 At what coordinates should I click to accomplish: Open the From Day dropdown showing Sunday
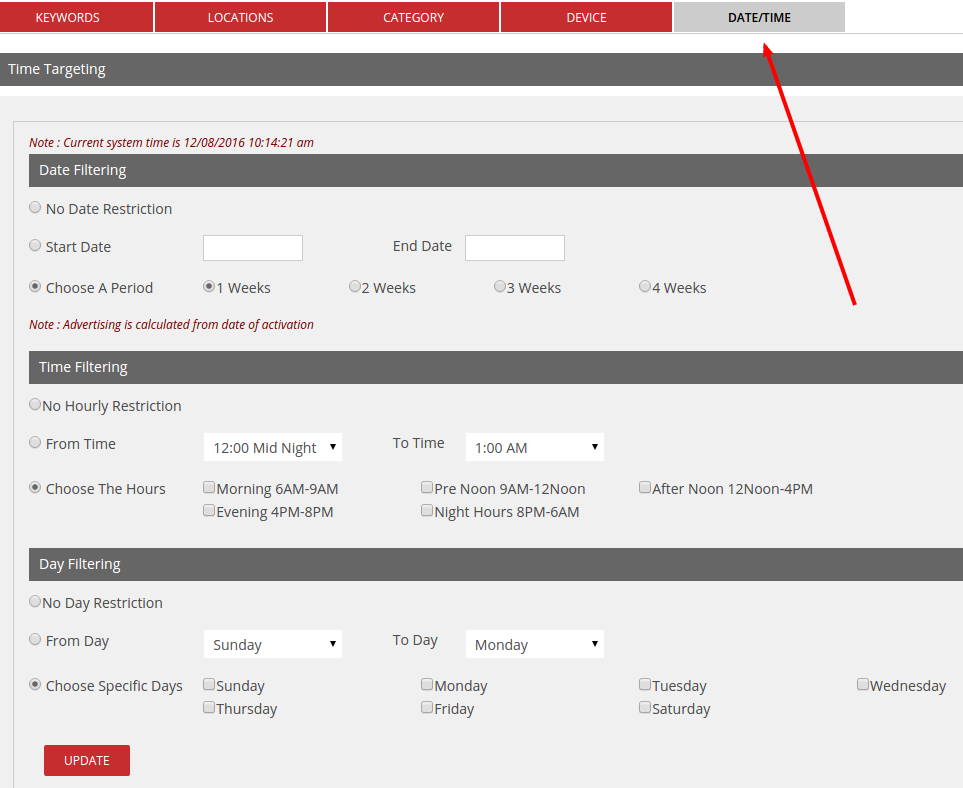[273, 644]
